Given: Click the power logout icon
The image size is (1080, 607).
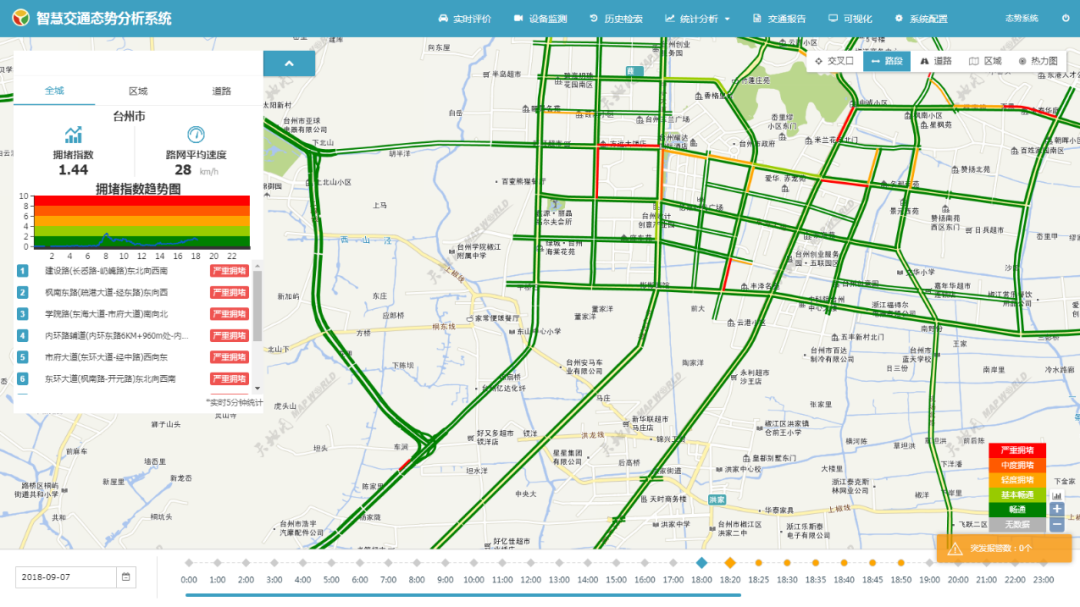Looking at the screenshot, I should [x=1066, y=19].
